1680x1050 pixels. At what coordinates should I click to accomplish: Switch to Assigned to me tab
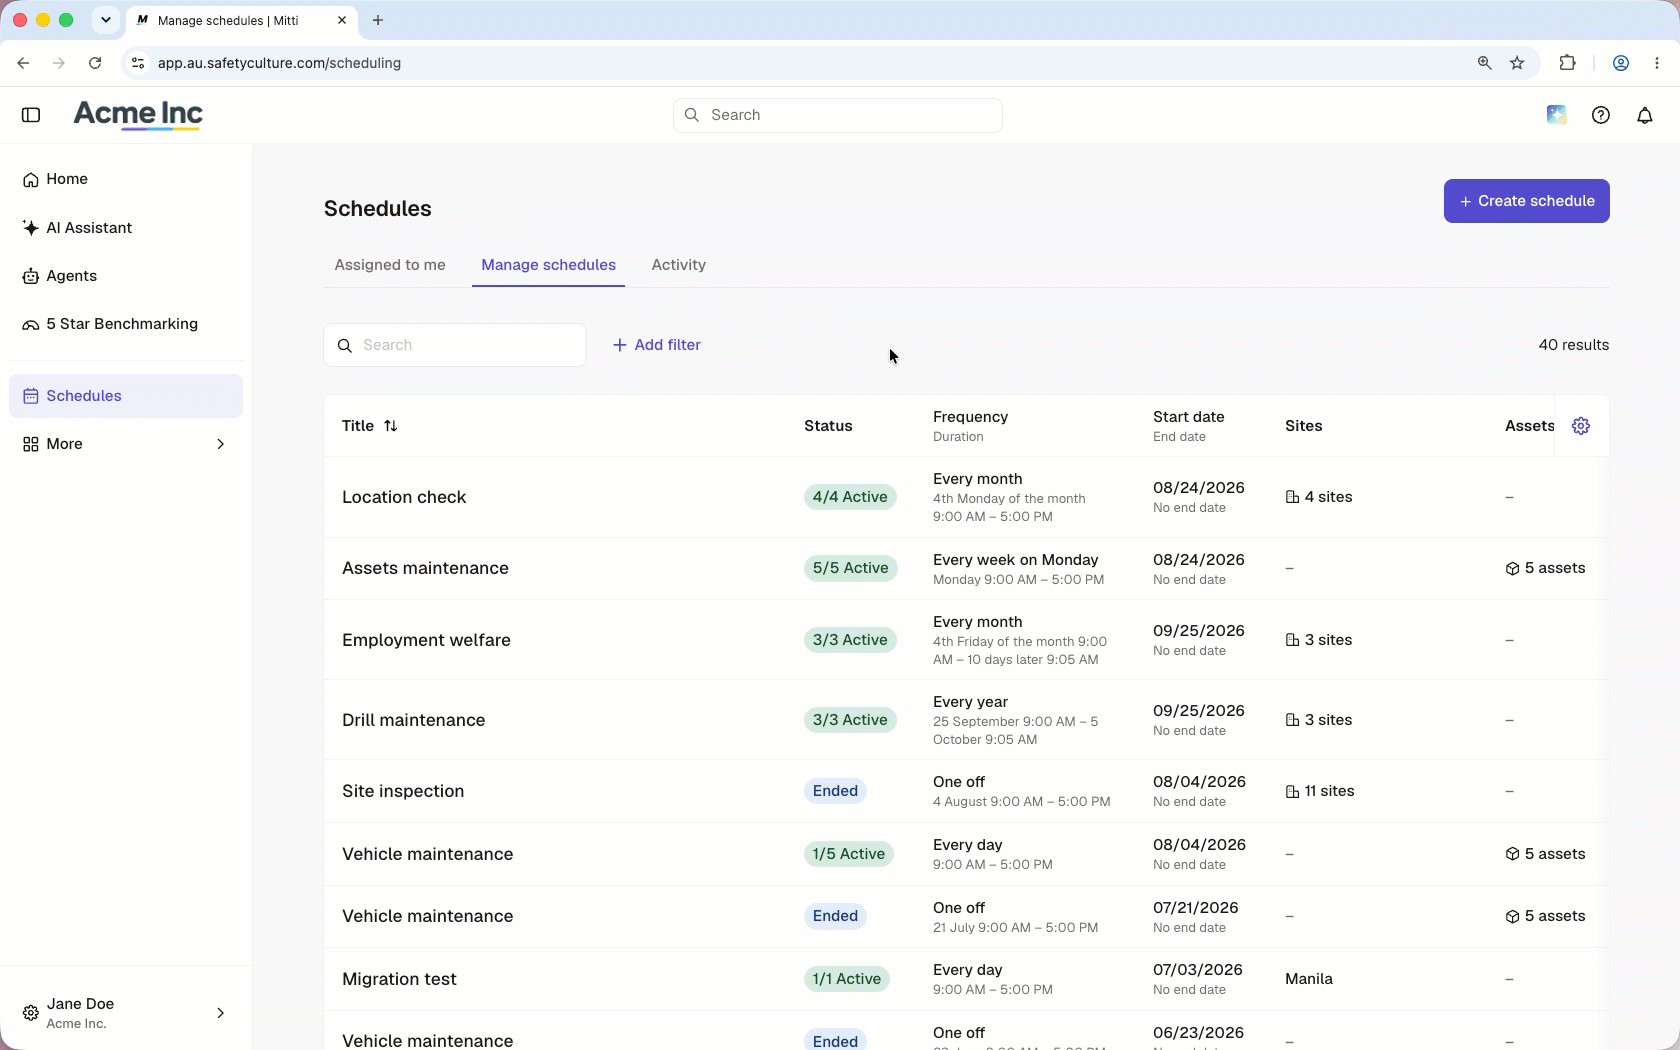point(390,265)
